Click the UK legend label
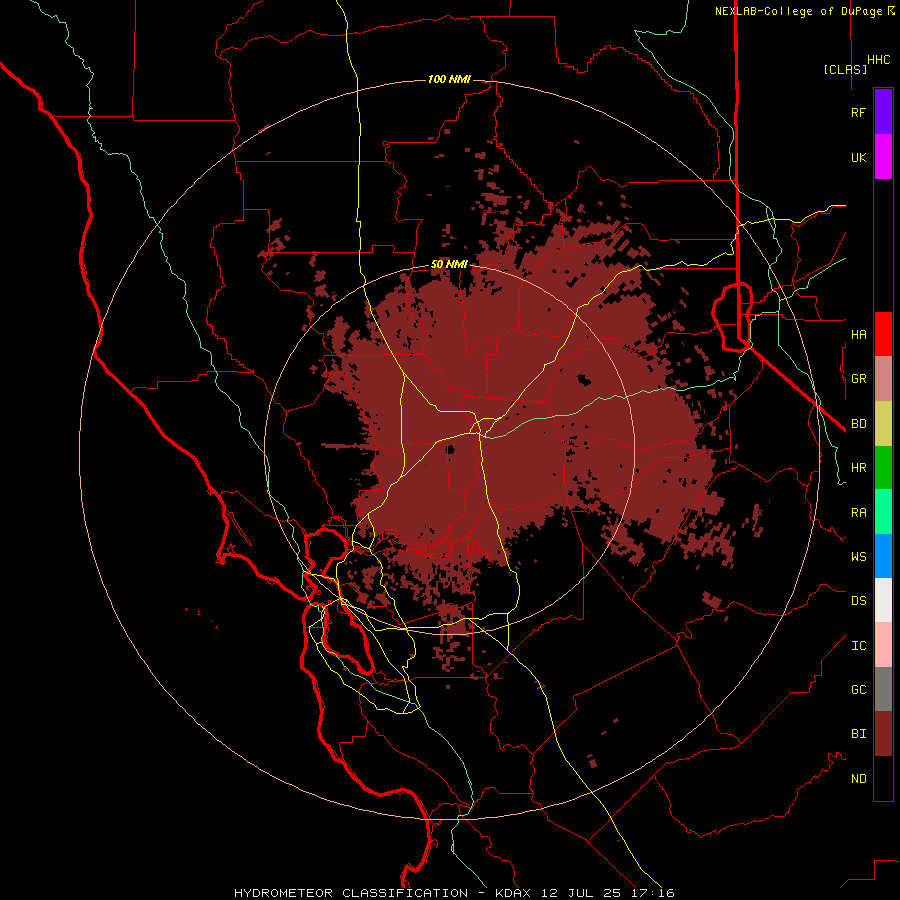Screen dimensions: 900x900 coord(858,157)
